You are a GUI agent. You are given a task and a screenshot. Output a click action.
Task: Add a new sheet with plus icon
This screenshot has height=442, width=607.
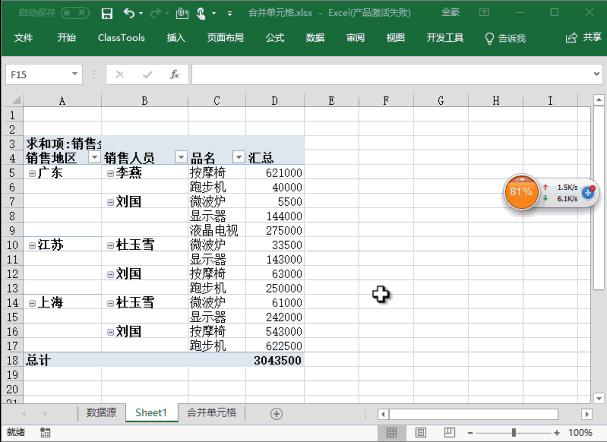(x=276, y=414)
